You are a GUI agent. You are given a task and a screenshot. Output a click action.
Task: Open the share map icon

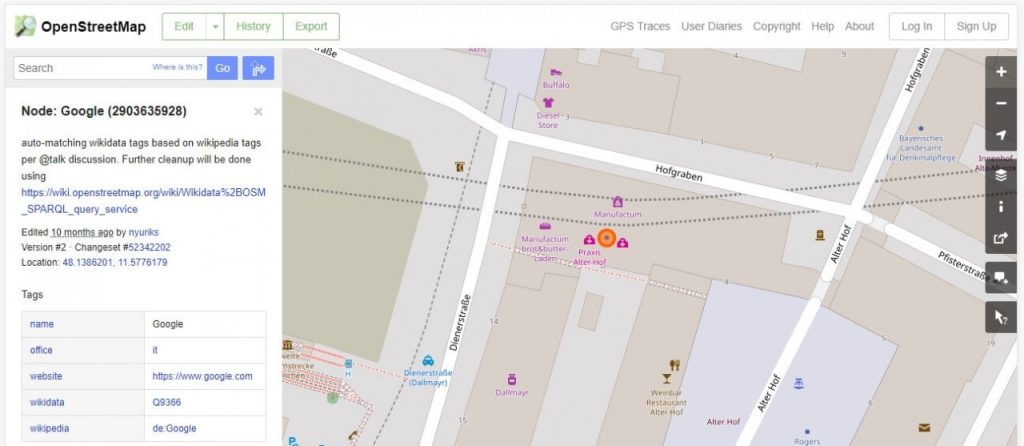click(x=1000, y=238)
